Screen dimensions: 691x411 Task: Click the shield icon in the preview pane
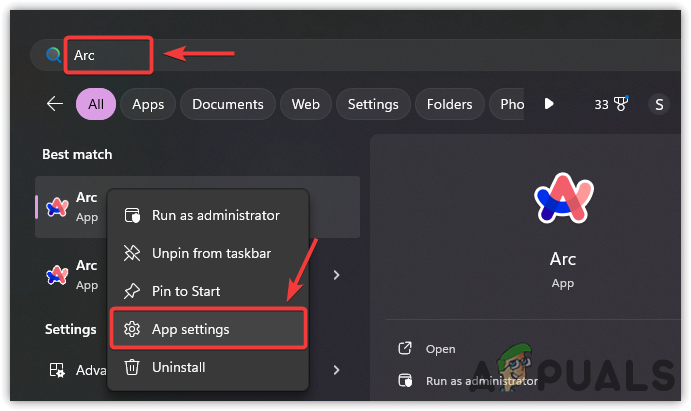[405, 380]
